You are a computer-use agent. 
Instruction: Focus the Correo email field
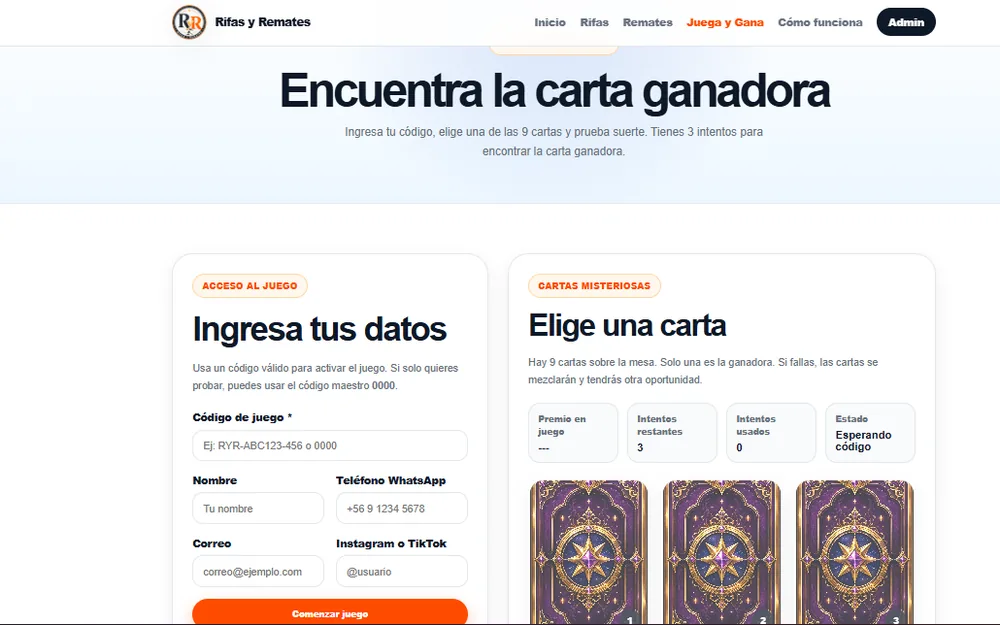(x=258, y=571)
